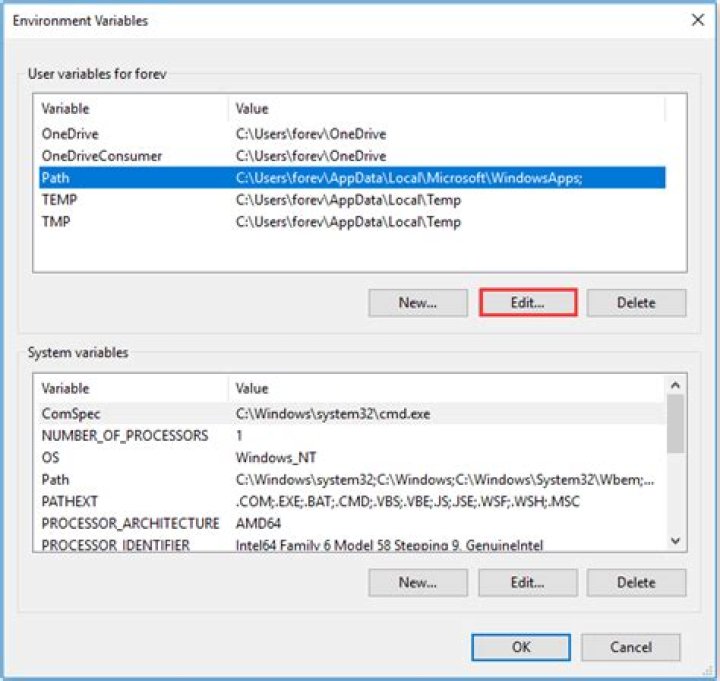
Task: Delete the selected user variable
Action: coord(636,303)
